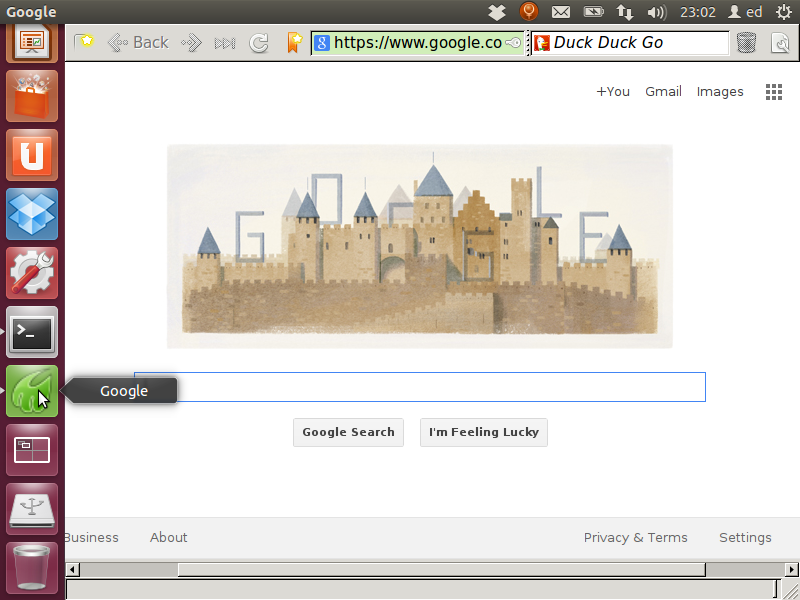Open the Settings footer link
The image size is (800, 600).
coord(745,538)
